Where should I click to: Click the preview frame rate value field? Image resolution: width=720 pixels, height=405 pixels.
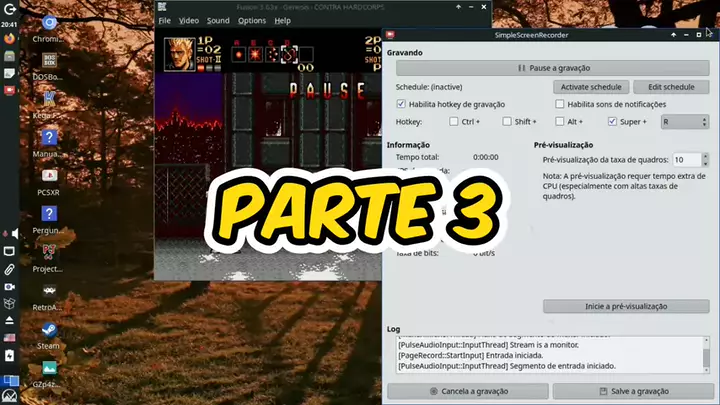pyautogui.click(x=686, y=160)
